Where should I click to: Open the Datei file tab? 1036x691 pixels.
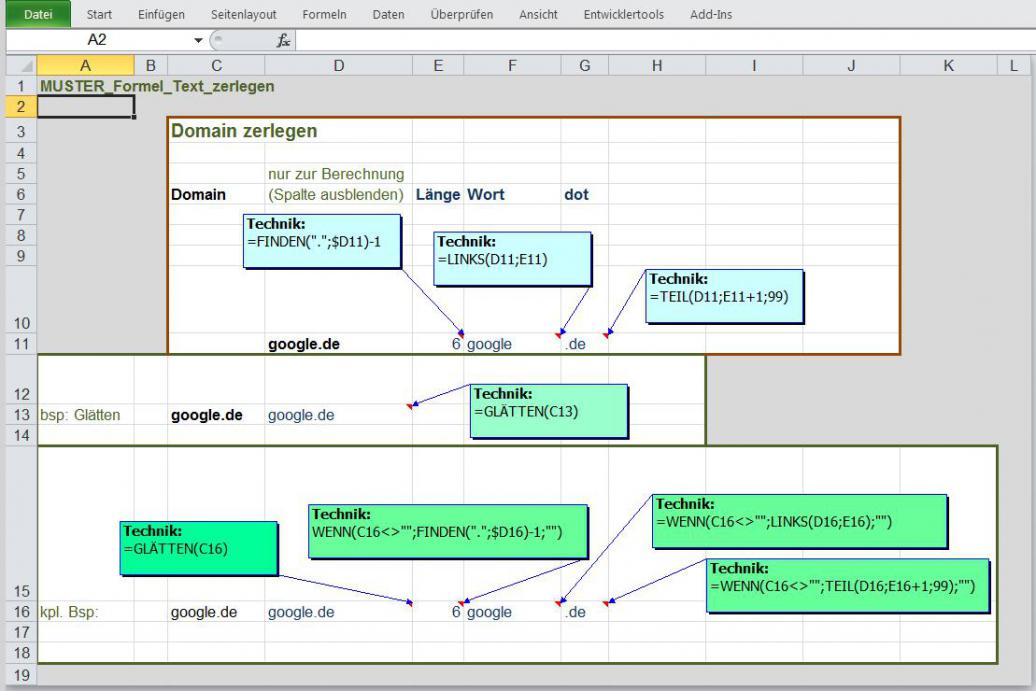38,14
